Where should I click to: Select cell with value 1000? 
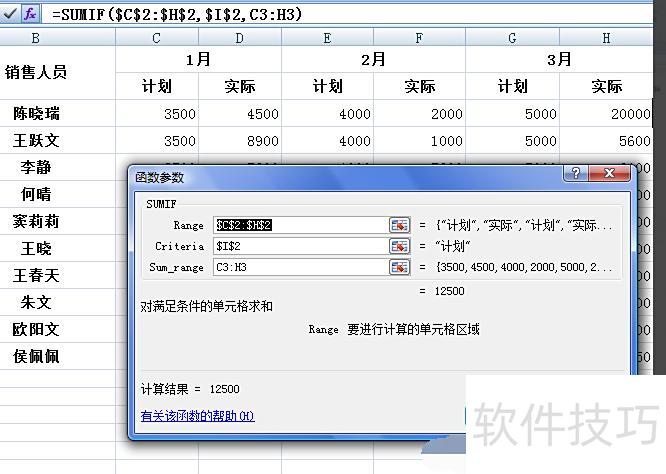(419, 141)
